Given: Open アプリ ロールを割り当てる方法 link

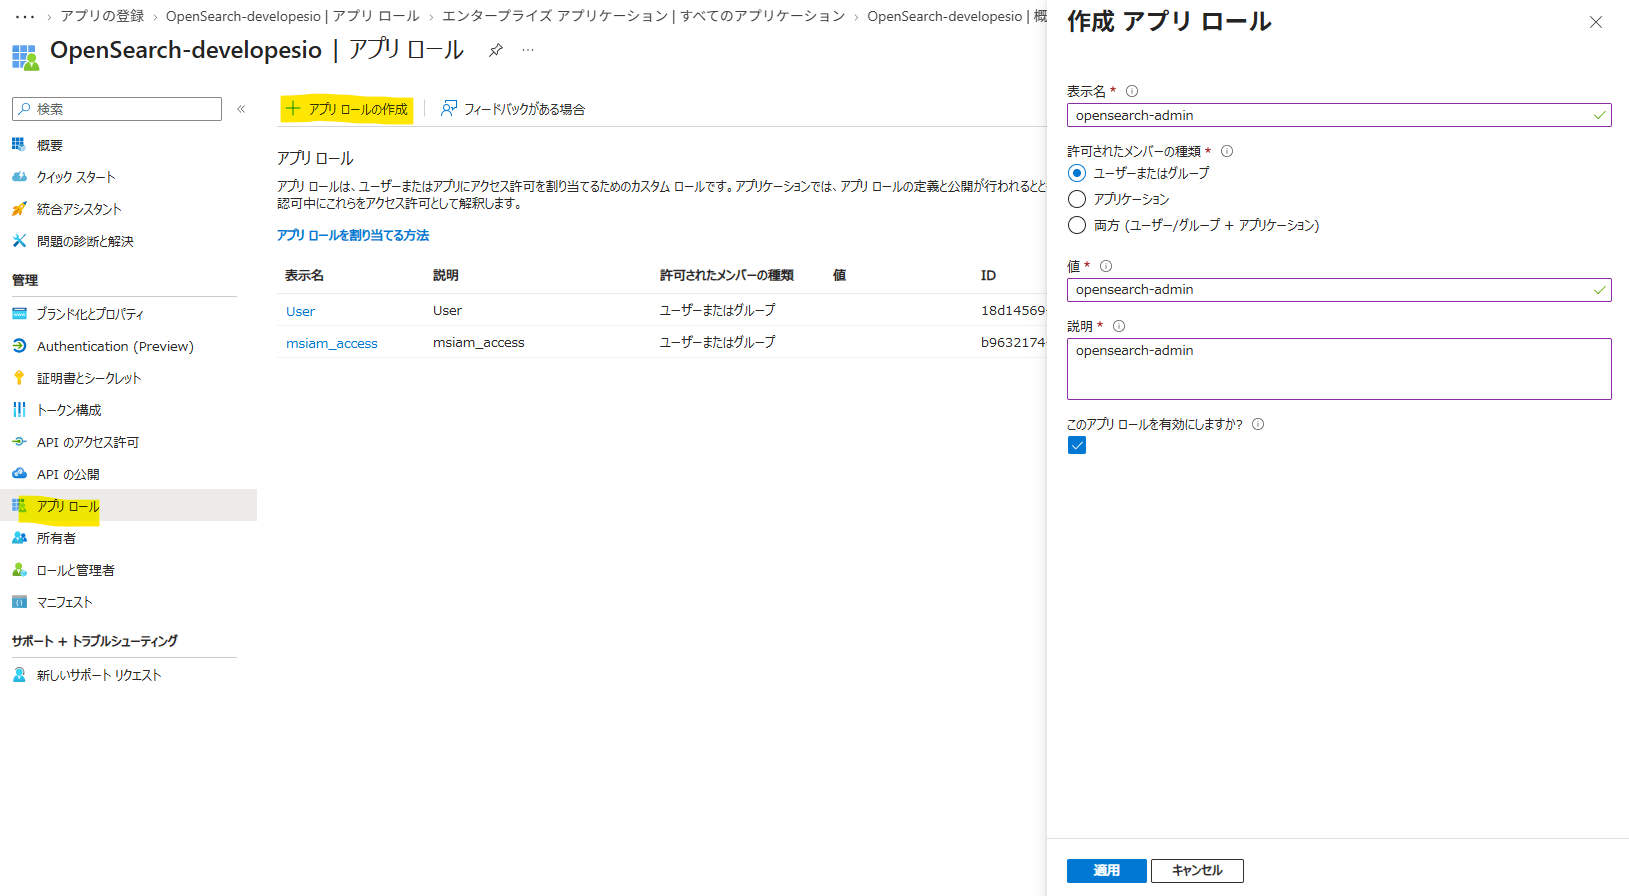Looking at the screenshot, I should tap(353, 235).
